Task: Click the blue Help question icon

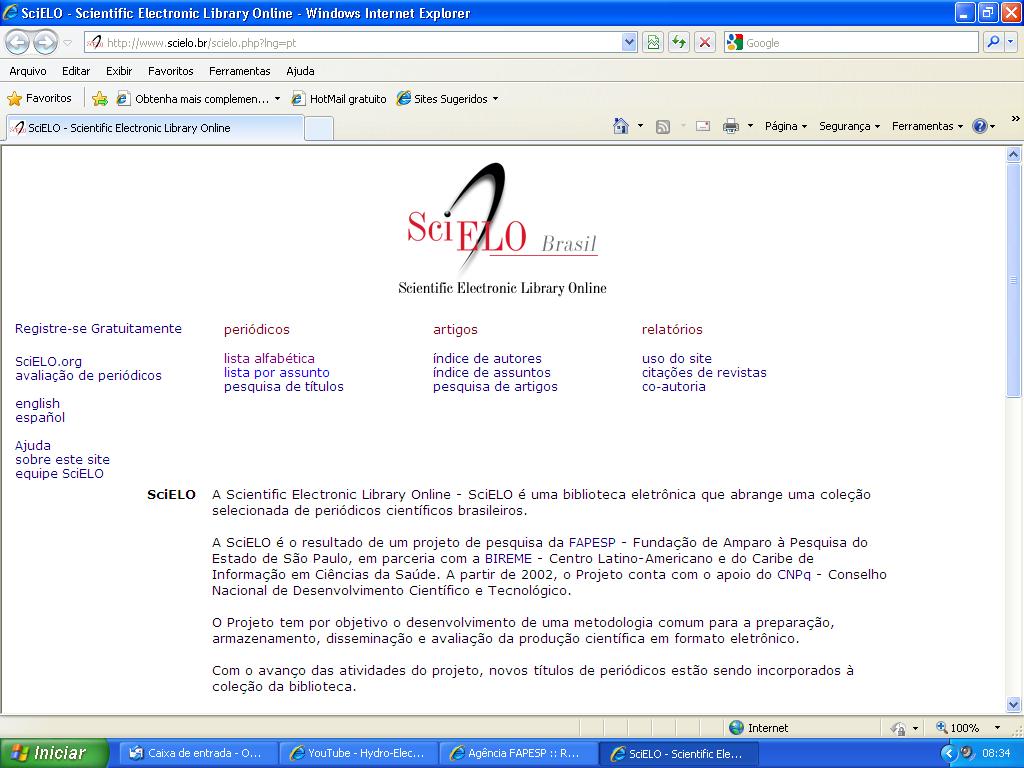Action: [980, 126]
